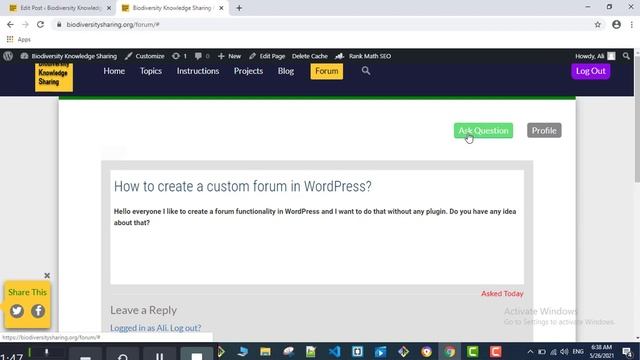The height and width of the screenshot is (360, 640).
Task: Click the address bar URL field
Action: [x=322, y=24]
